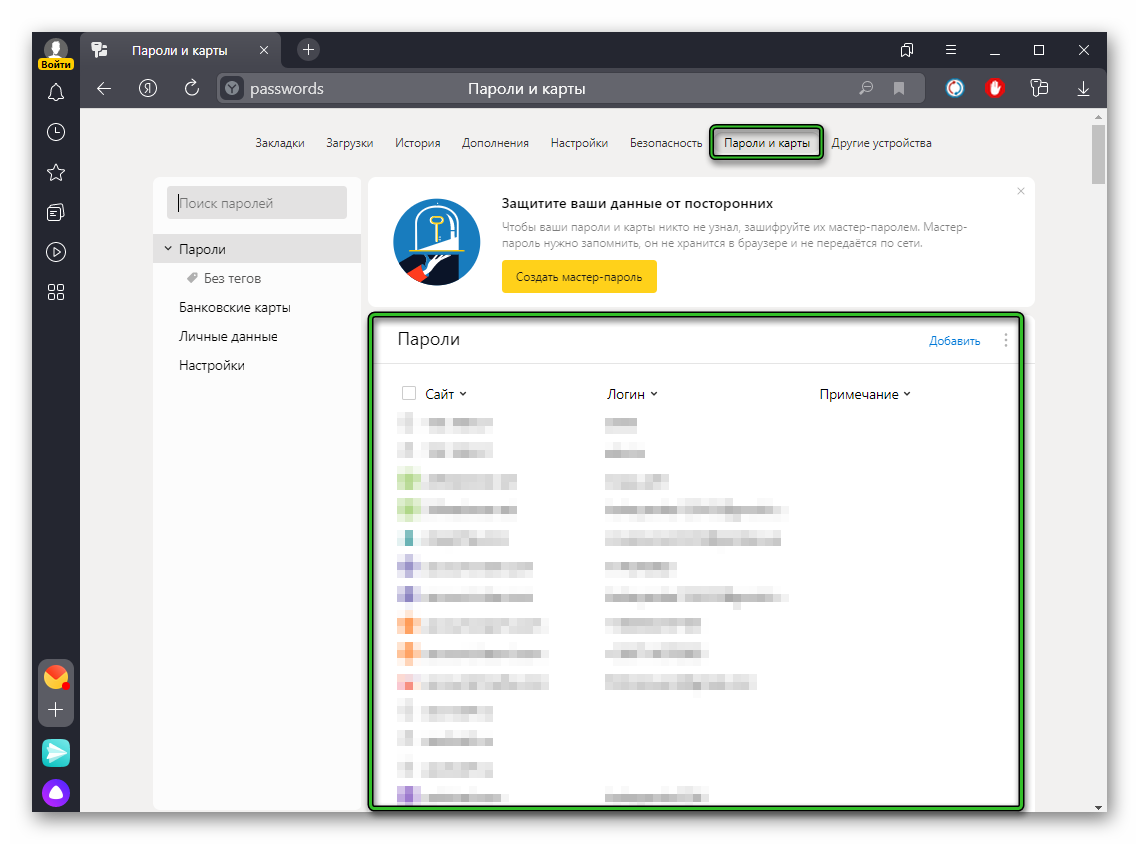Open the three-dot menu in Пароли panel

(x=1005, y=340)
